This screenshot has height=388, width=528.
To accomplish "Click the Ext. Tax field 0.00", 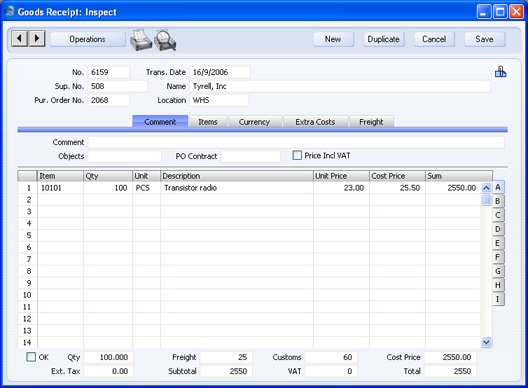I will [x=108, y=371].
